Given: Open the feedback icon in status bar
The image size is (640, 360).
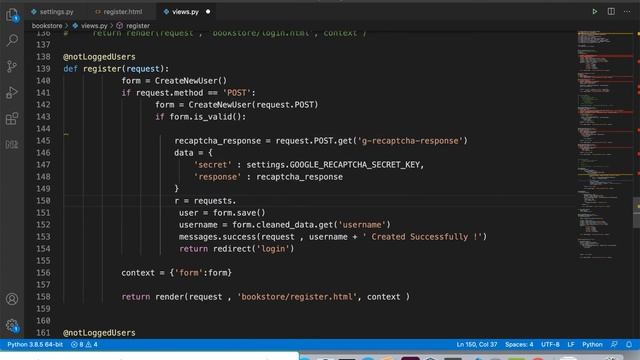Looking at the screenshot, I should [x=614, y=344].
